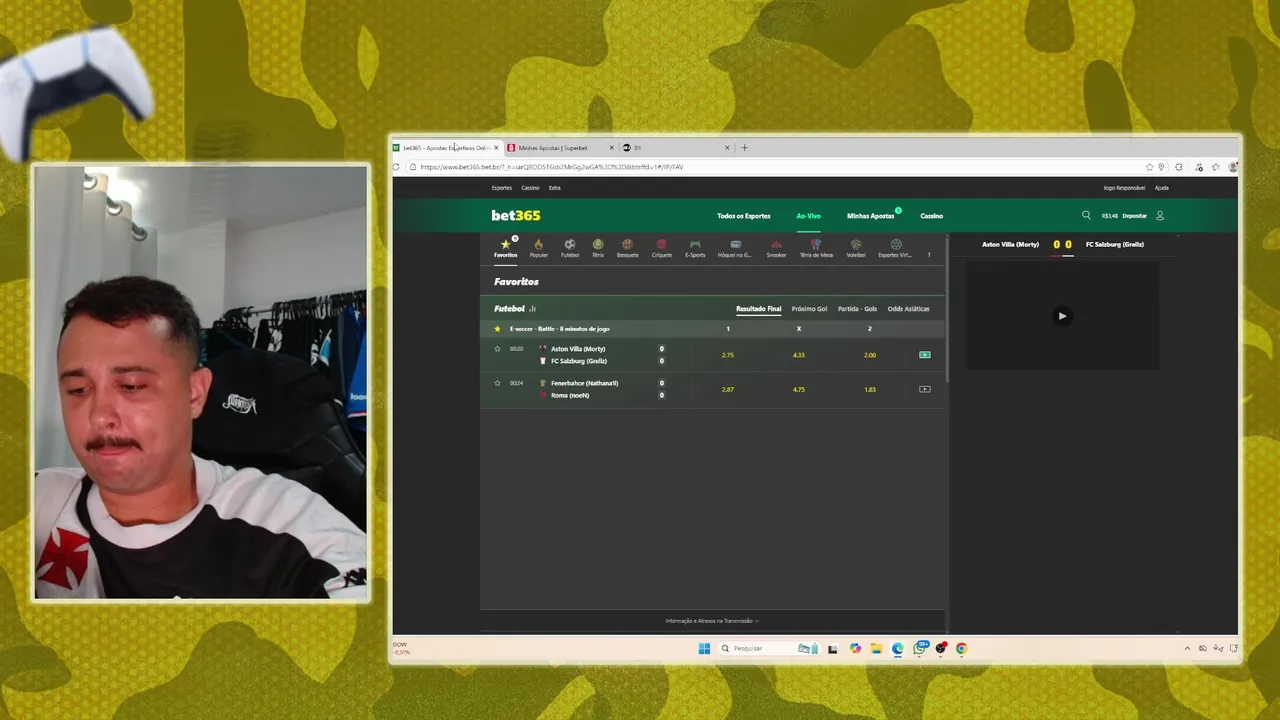This screenshot has height=720, width=1280.
Task: Open the Ajuda help link
Action: tap(1161, 188)
